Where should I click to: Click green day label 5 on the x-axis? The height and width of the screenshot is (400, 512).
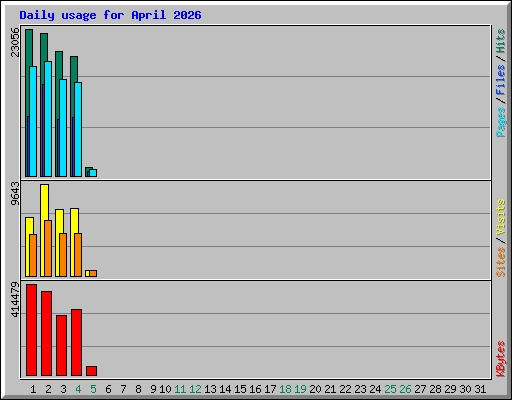(93, 389)
